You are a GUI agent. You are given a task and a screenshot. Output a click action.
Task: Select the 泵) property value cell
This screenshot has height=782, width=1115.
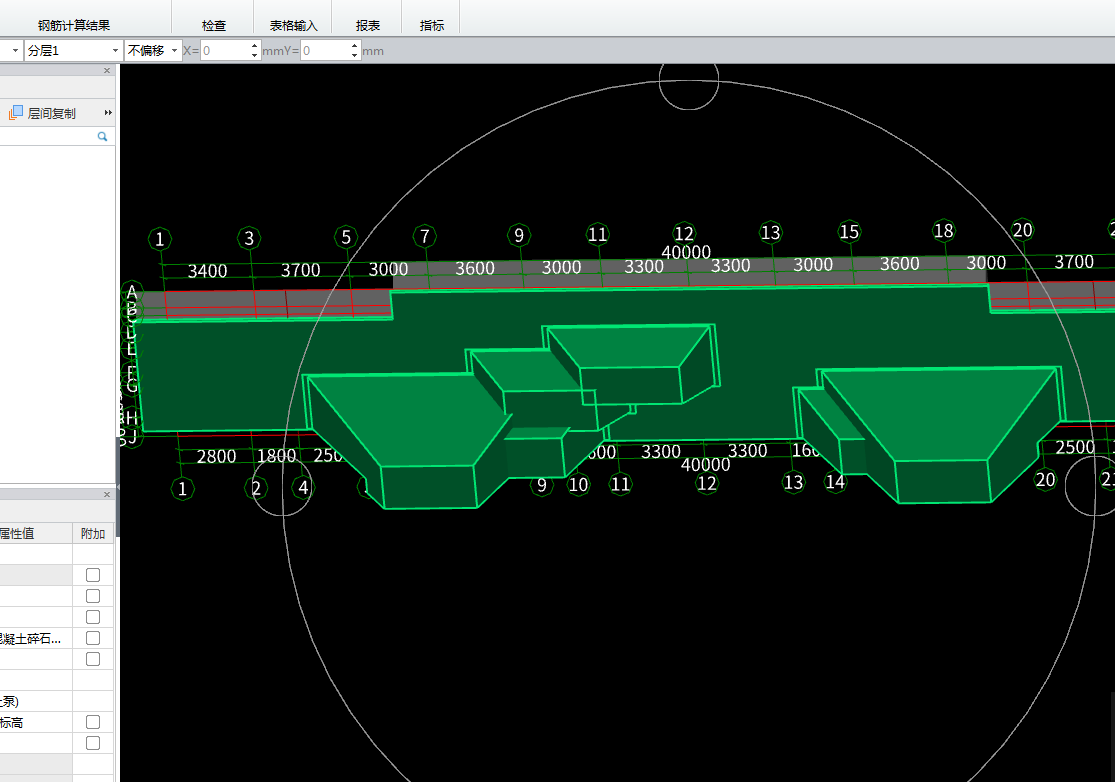click(36, 702)
